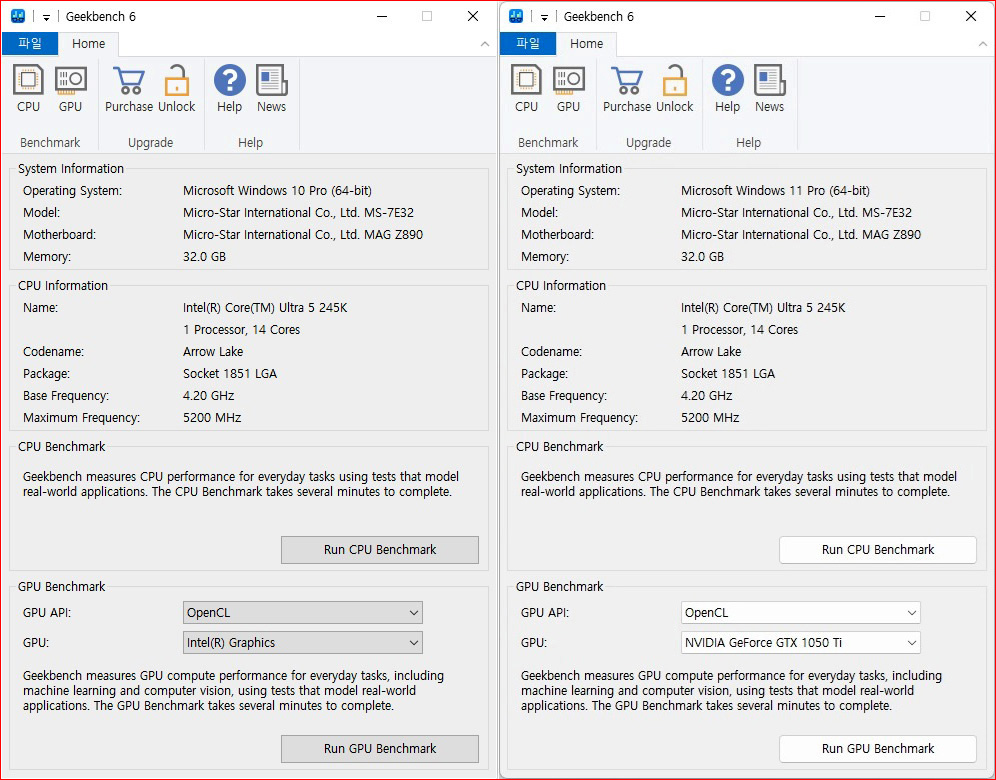Click 'MS-7E32' model value in left window

[389, 212]
